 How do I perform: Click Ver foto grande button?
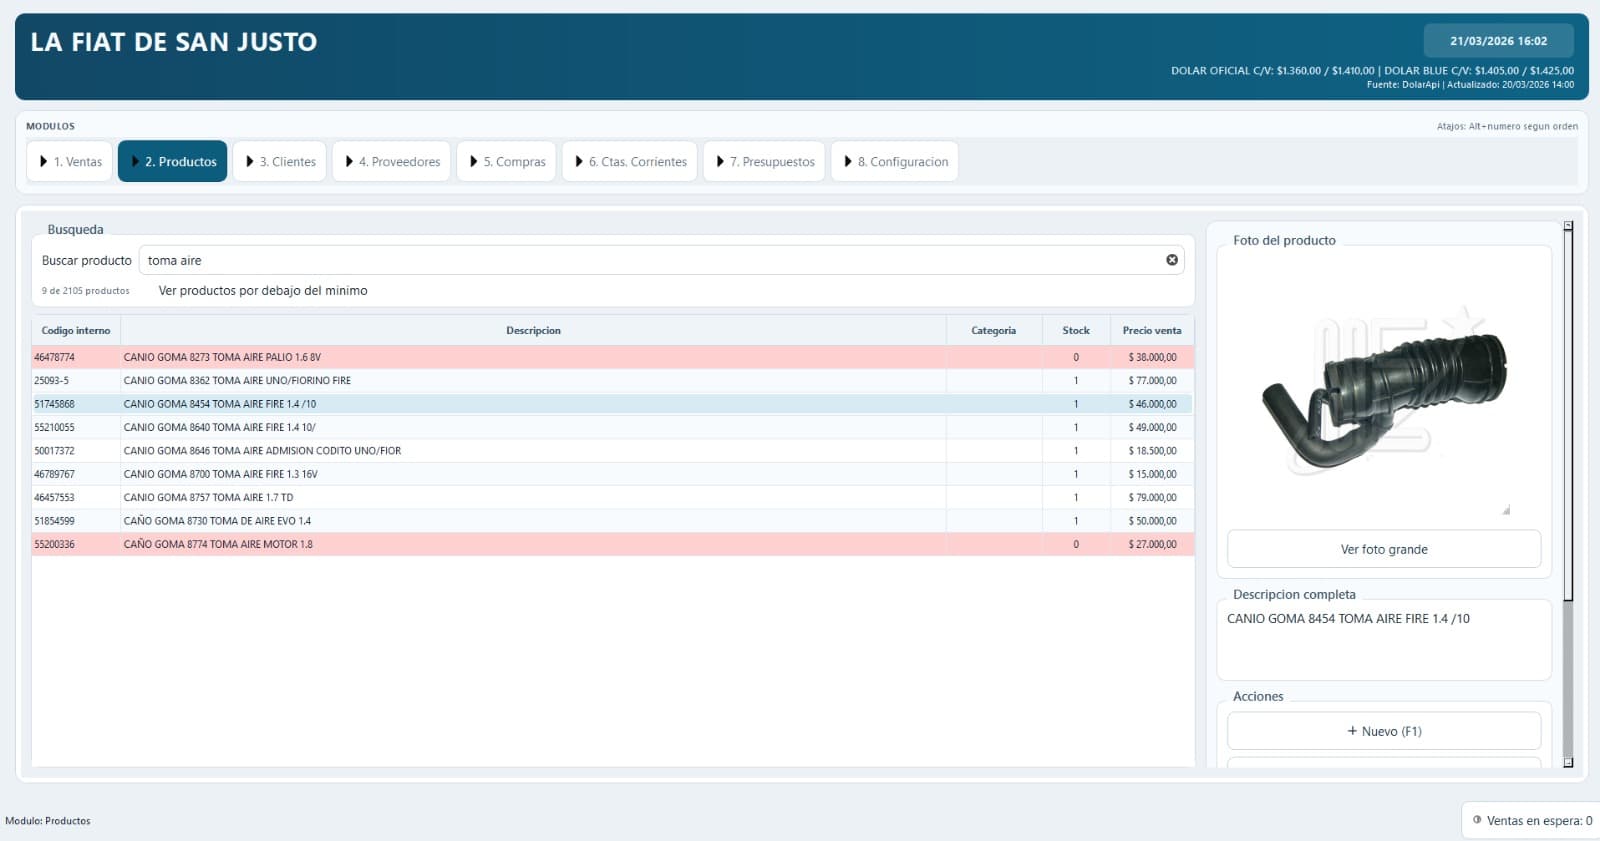pyautogui.click(x=1384, y=549)
